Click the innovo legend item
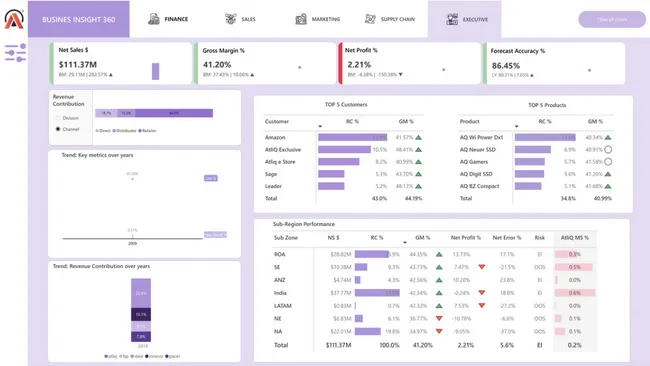The width and height of the screenshot is (650, 366). click(x=154, y=356)
